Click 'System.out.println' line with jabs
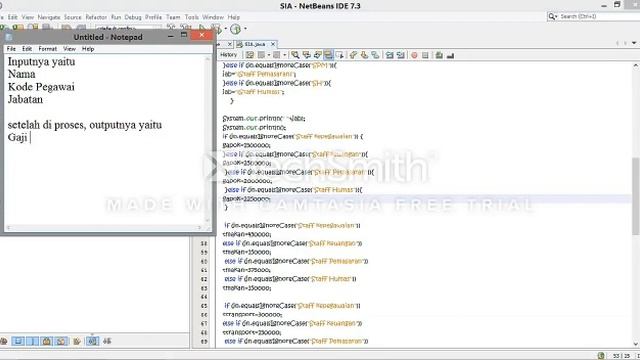This screenshot has width=640, height=360. (264, 118)
